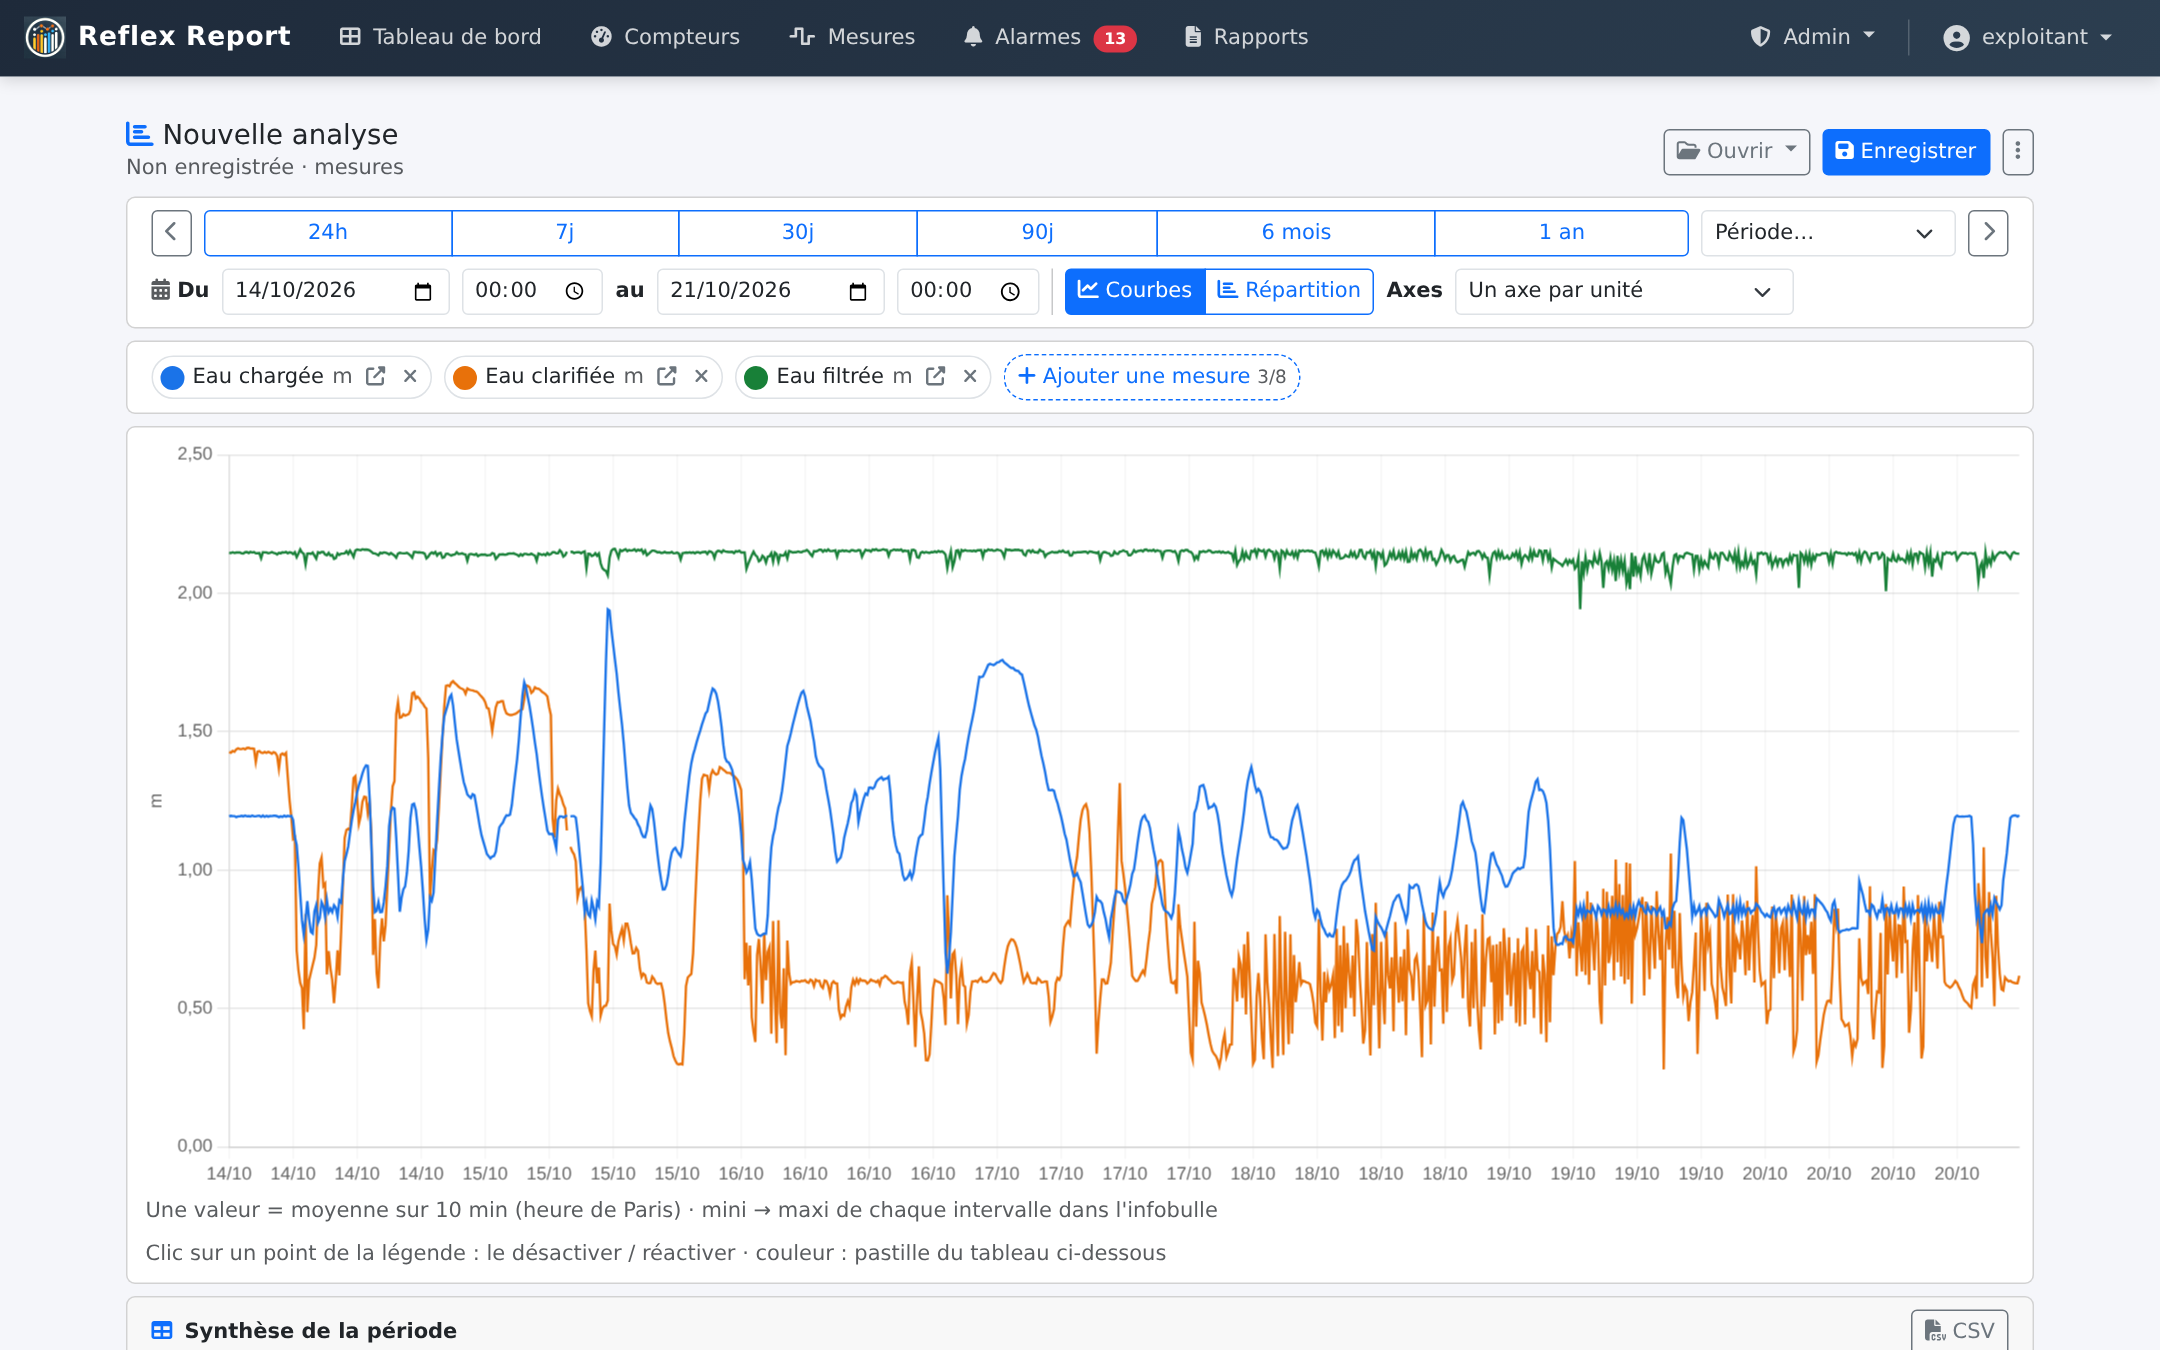Switch the view to Répartition
Viewport: 2160px width, 1350px height.
pos(1289,291)
